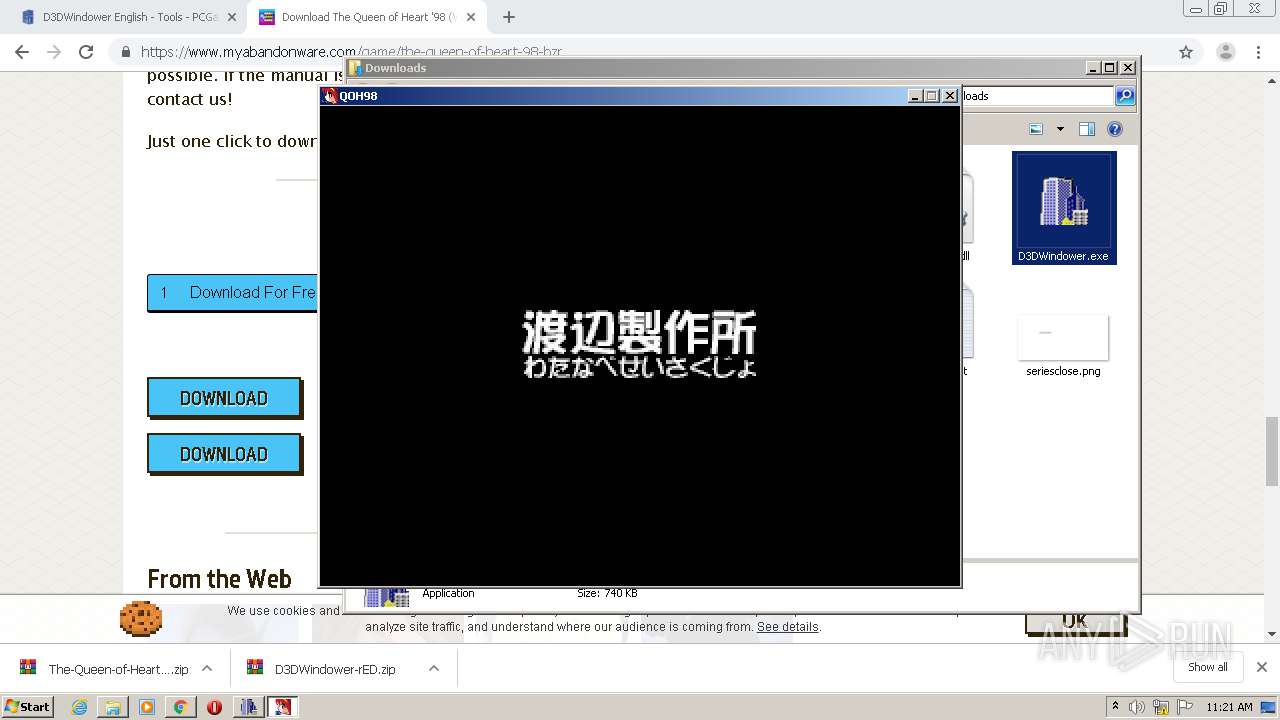This screenshot has height=720, width=1280.
Task: Open the Windows Start menu
Action: click(28, 706)
